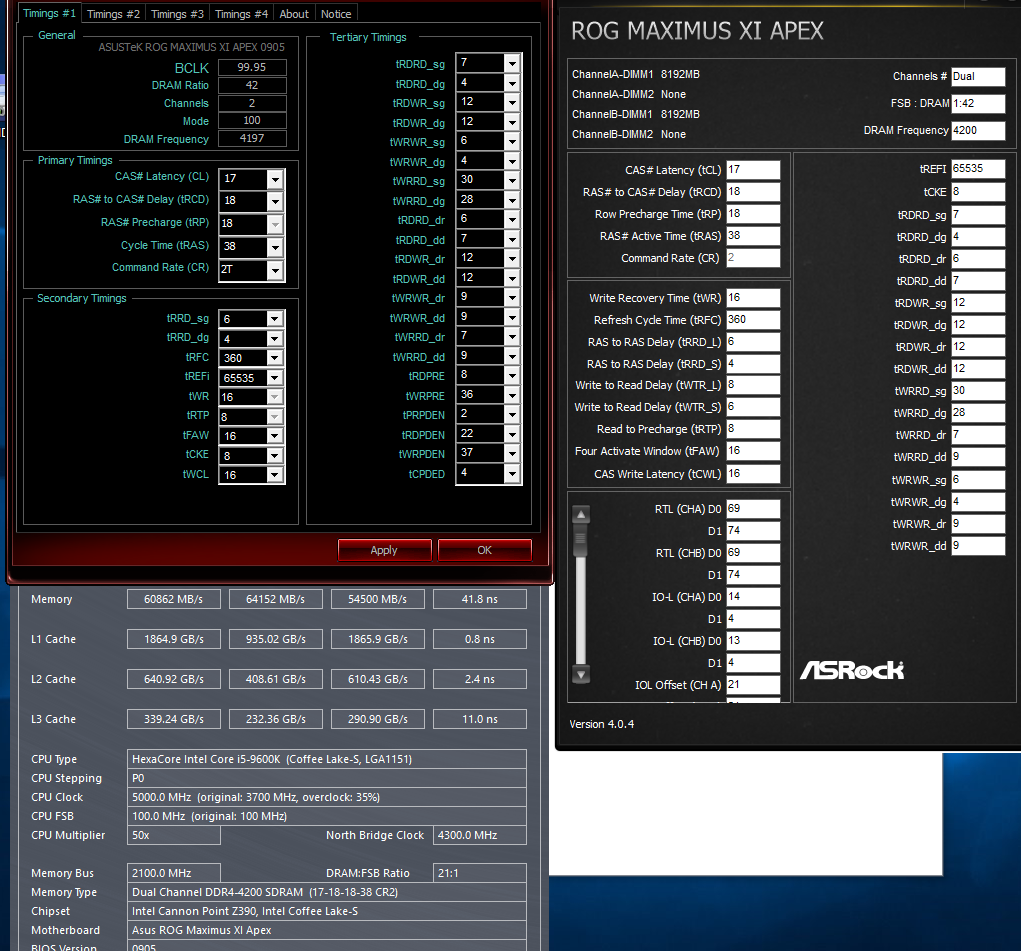Expand the CAS# Latency (CL) dropdown
The image size is (1021, 951).
(x=275, y=179)
